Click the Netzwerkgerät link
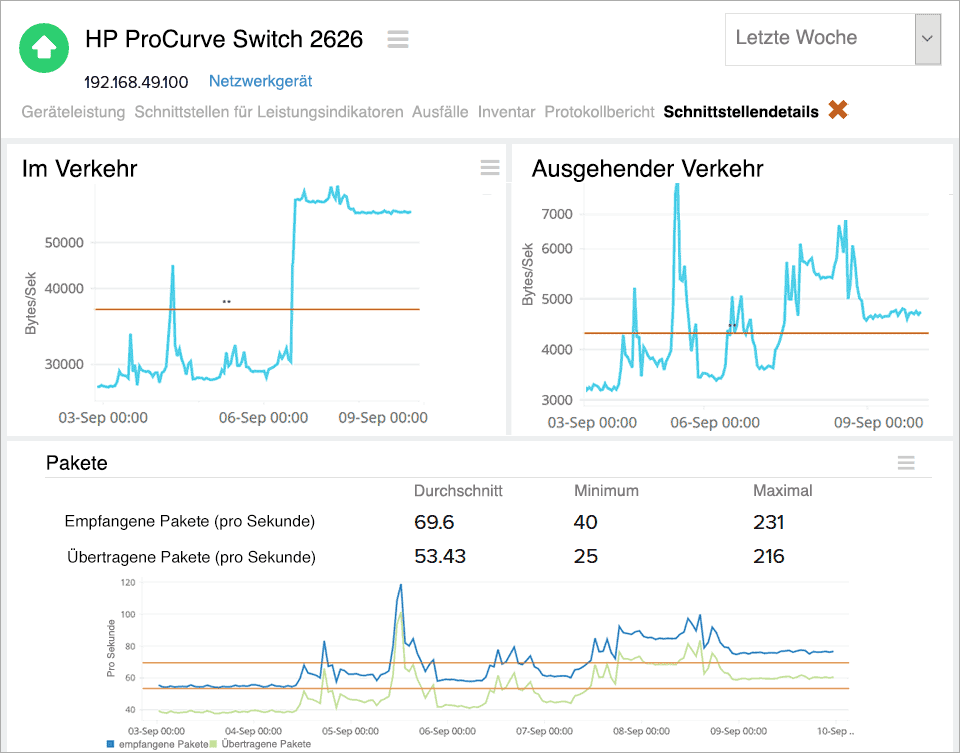Screen dimensions: 960x753 (x=259, y=81)
